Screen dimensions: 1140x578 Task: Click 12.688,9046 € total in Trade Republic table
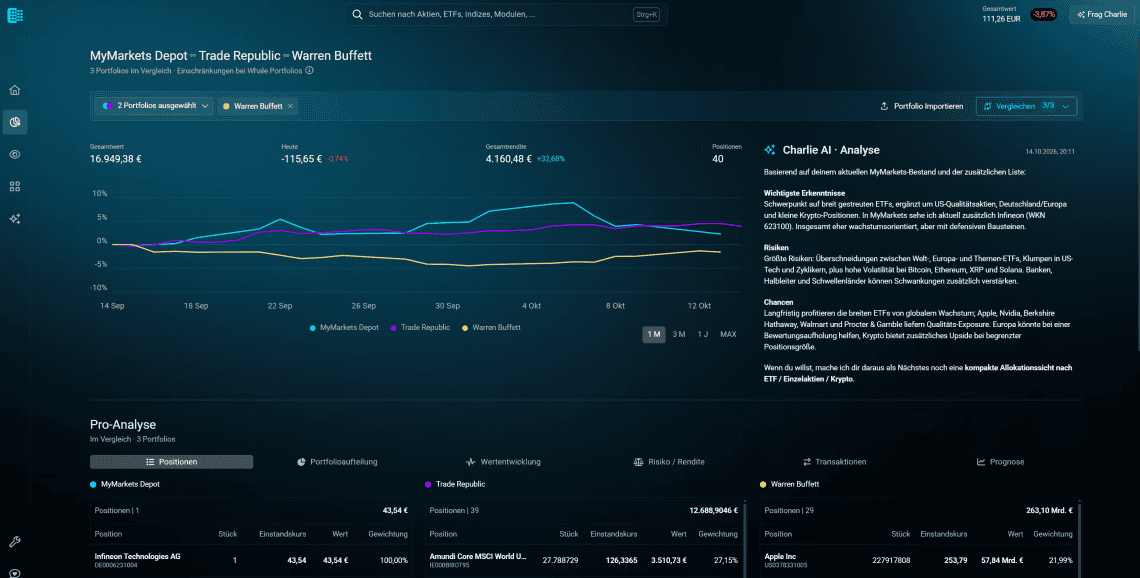tap(714, 510)
